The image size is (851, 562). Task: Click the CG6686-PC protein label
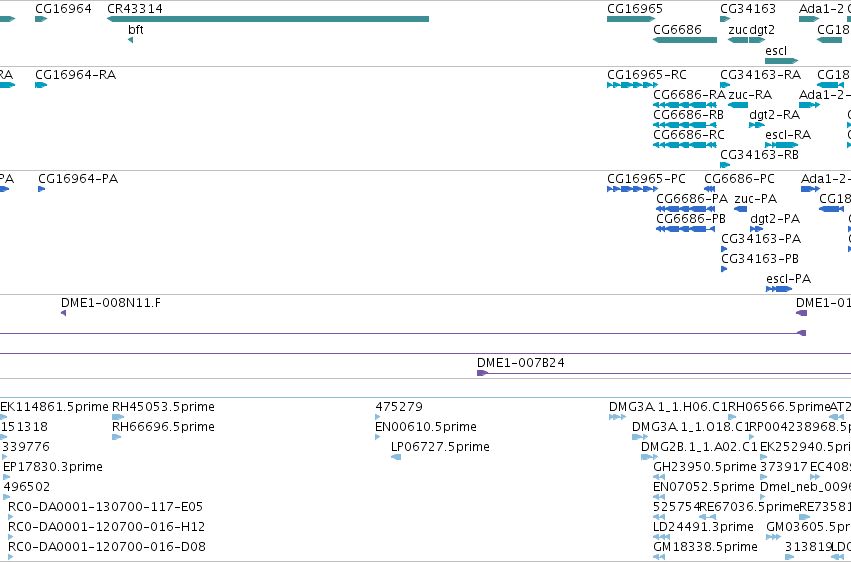739,179
